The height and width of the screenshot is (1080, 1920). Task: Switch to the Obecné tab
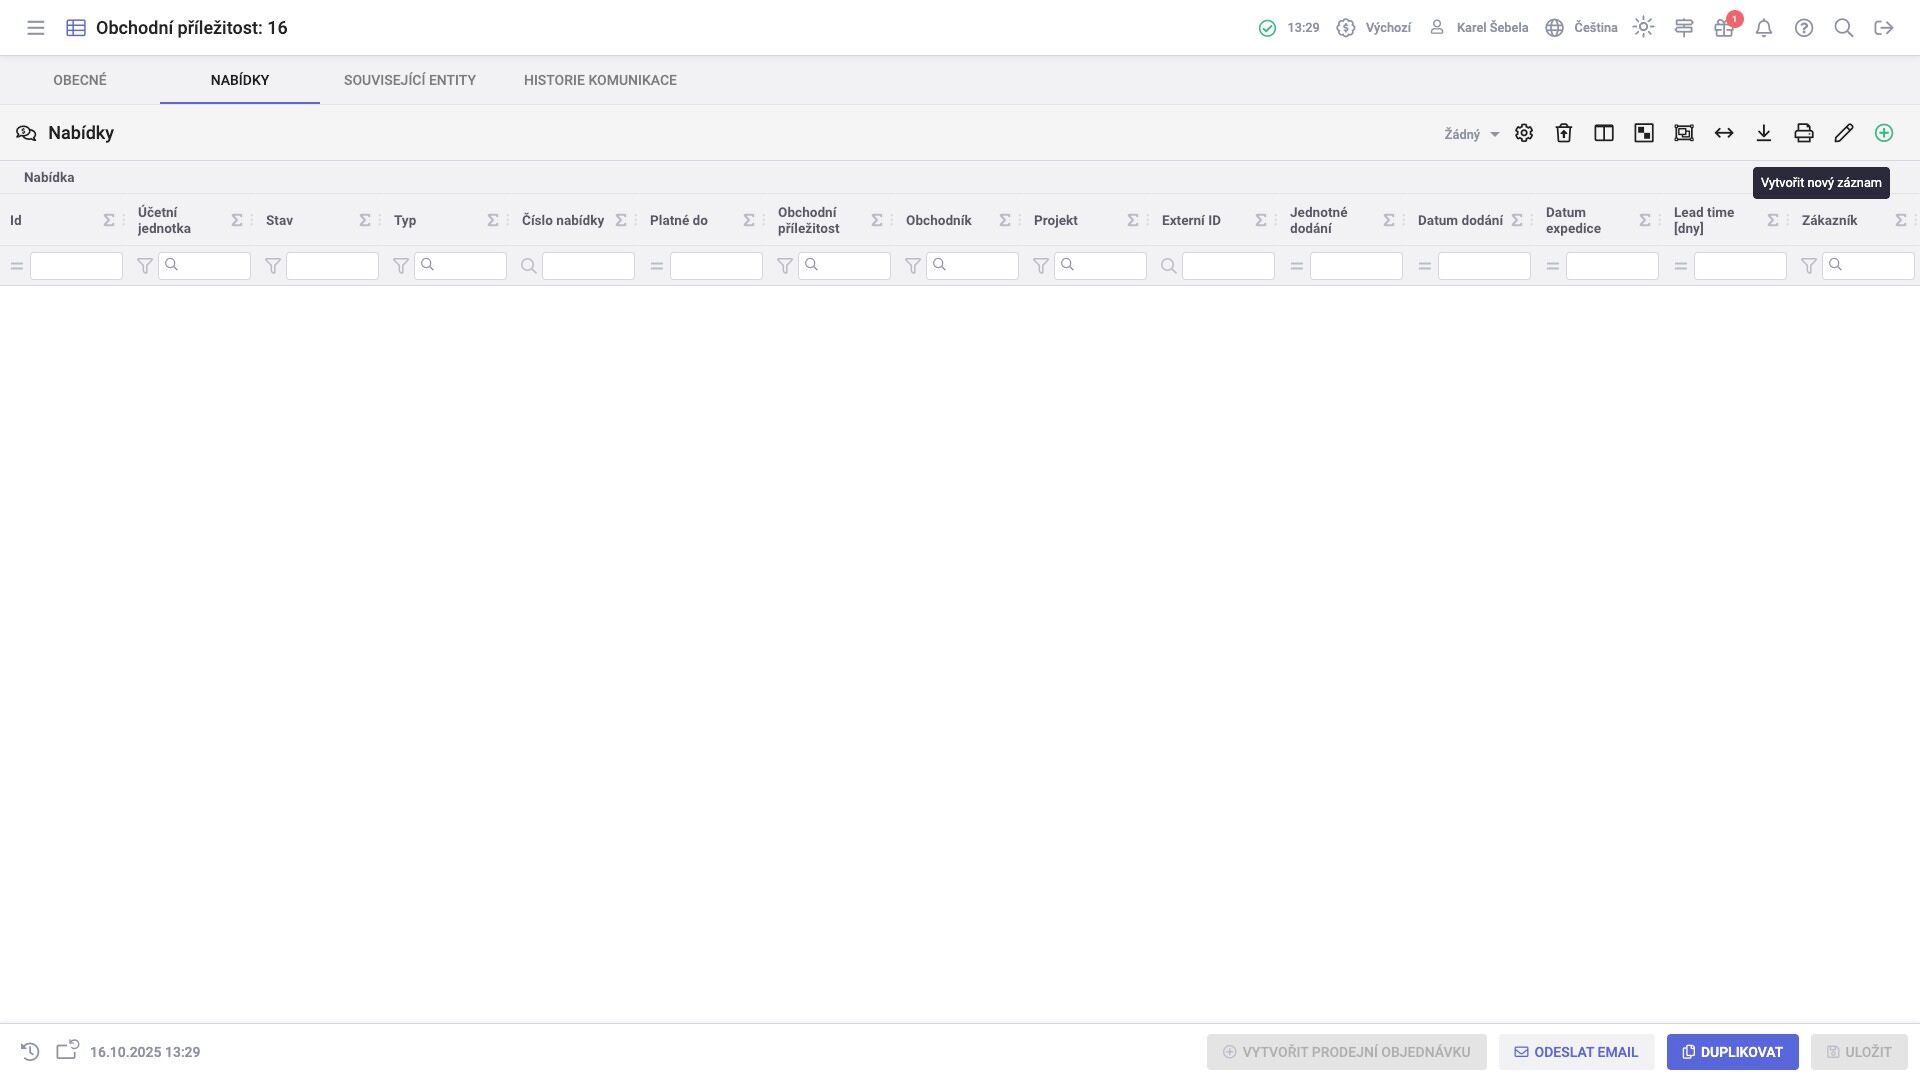click(x=80, y=80)
